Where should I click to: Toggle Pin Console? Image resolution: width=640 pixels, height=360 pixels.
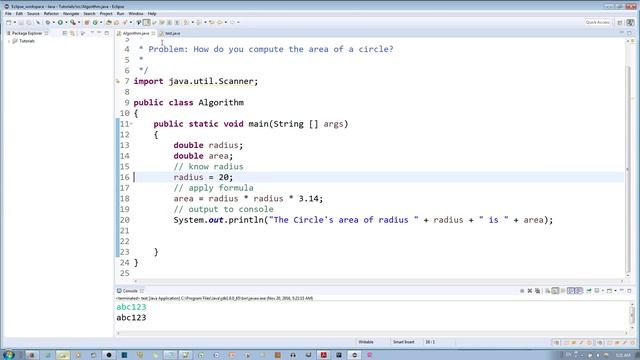click(x=589, y=291)
